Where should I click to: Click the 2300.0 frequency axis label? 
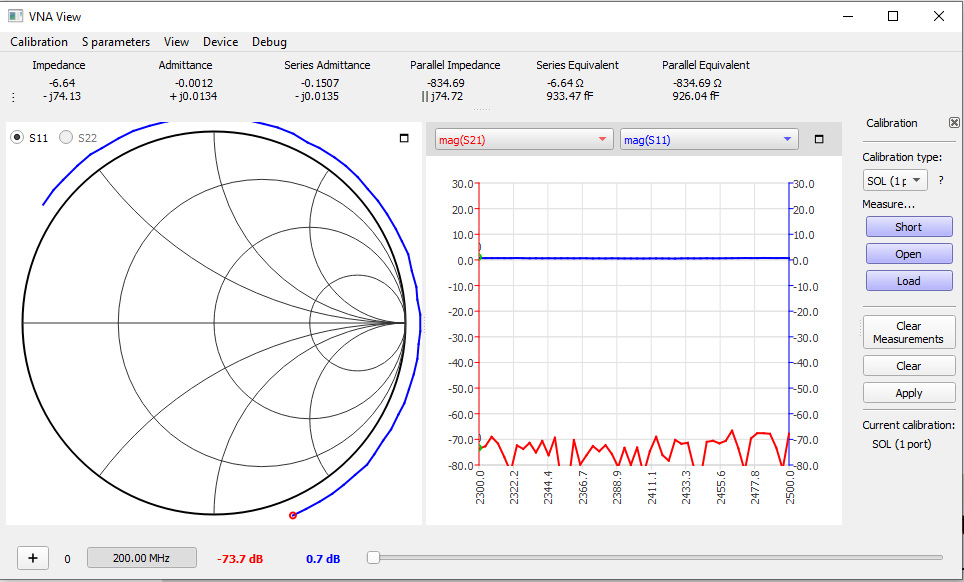click(480, 487)
